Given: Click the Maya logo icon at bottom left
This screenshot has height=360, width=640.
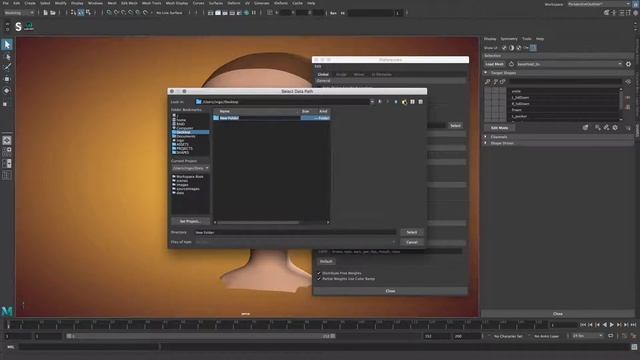Looking at the screenshot, I should tap(7, 311).
